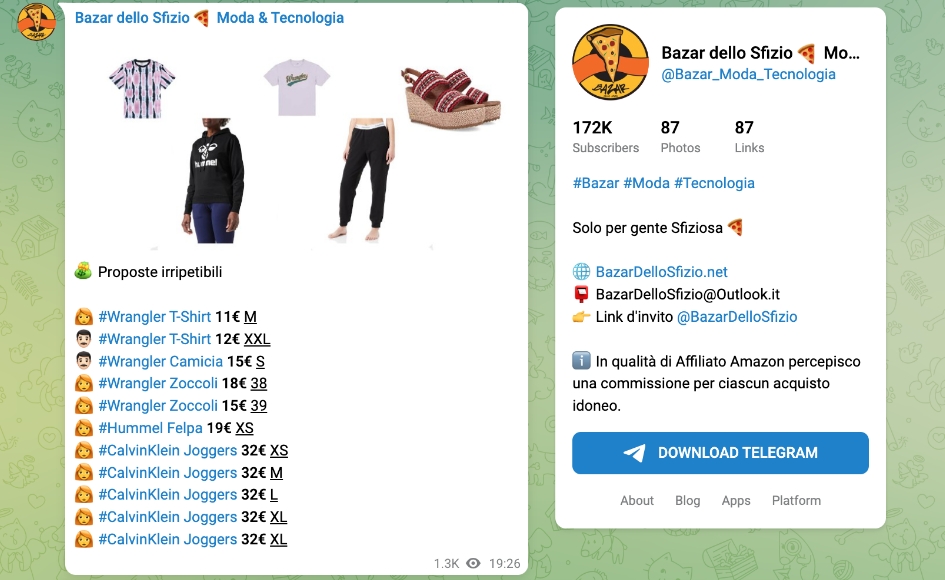This screenshot has height=580, width=945.
Task: Click the pointing hand icon near Link d'invito
Action: [581, 317]
